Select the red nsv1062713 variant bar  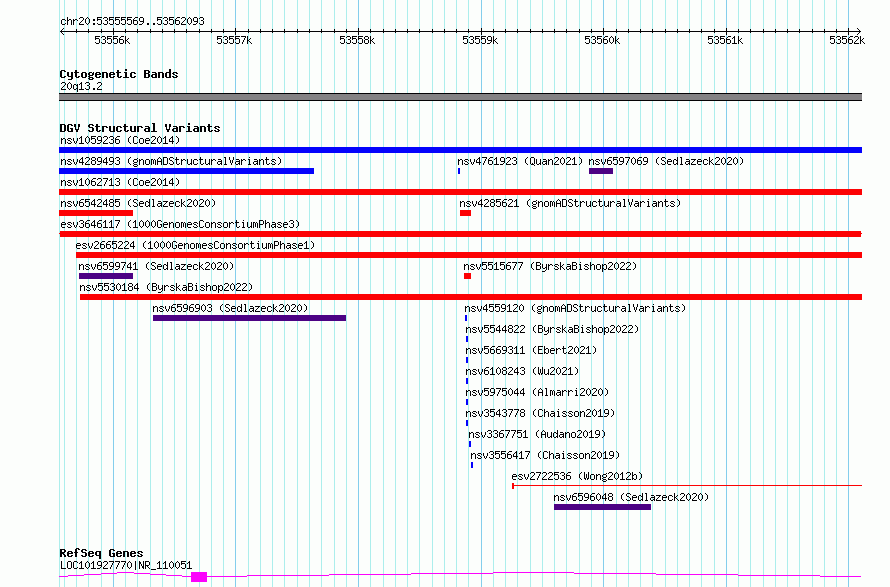point(460,192)
